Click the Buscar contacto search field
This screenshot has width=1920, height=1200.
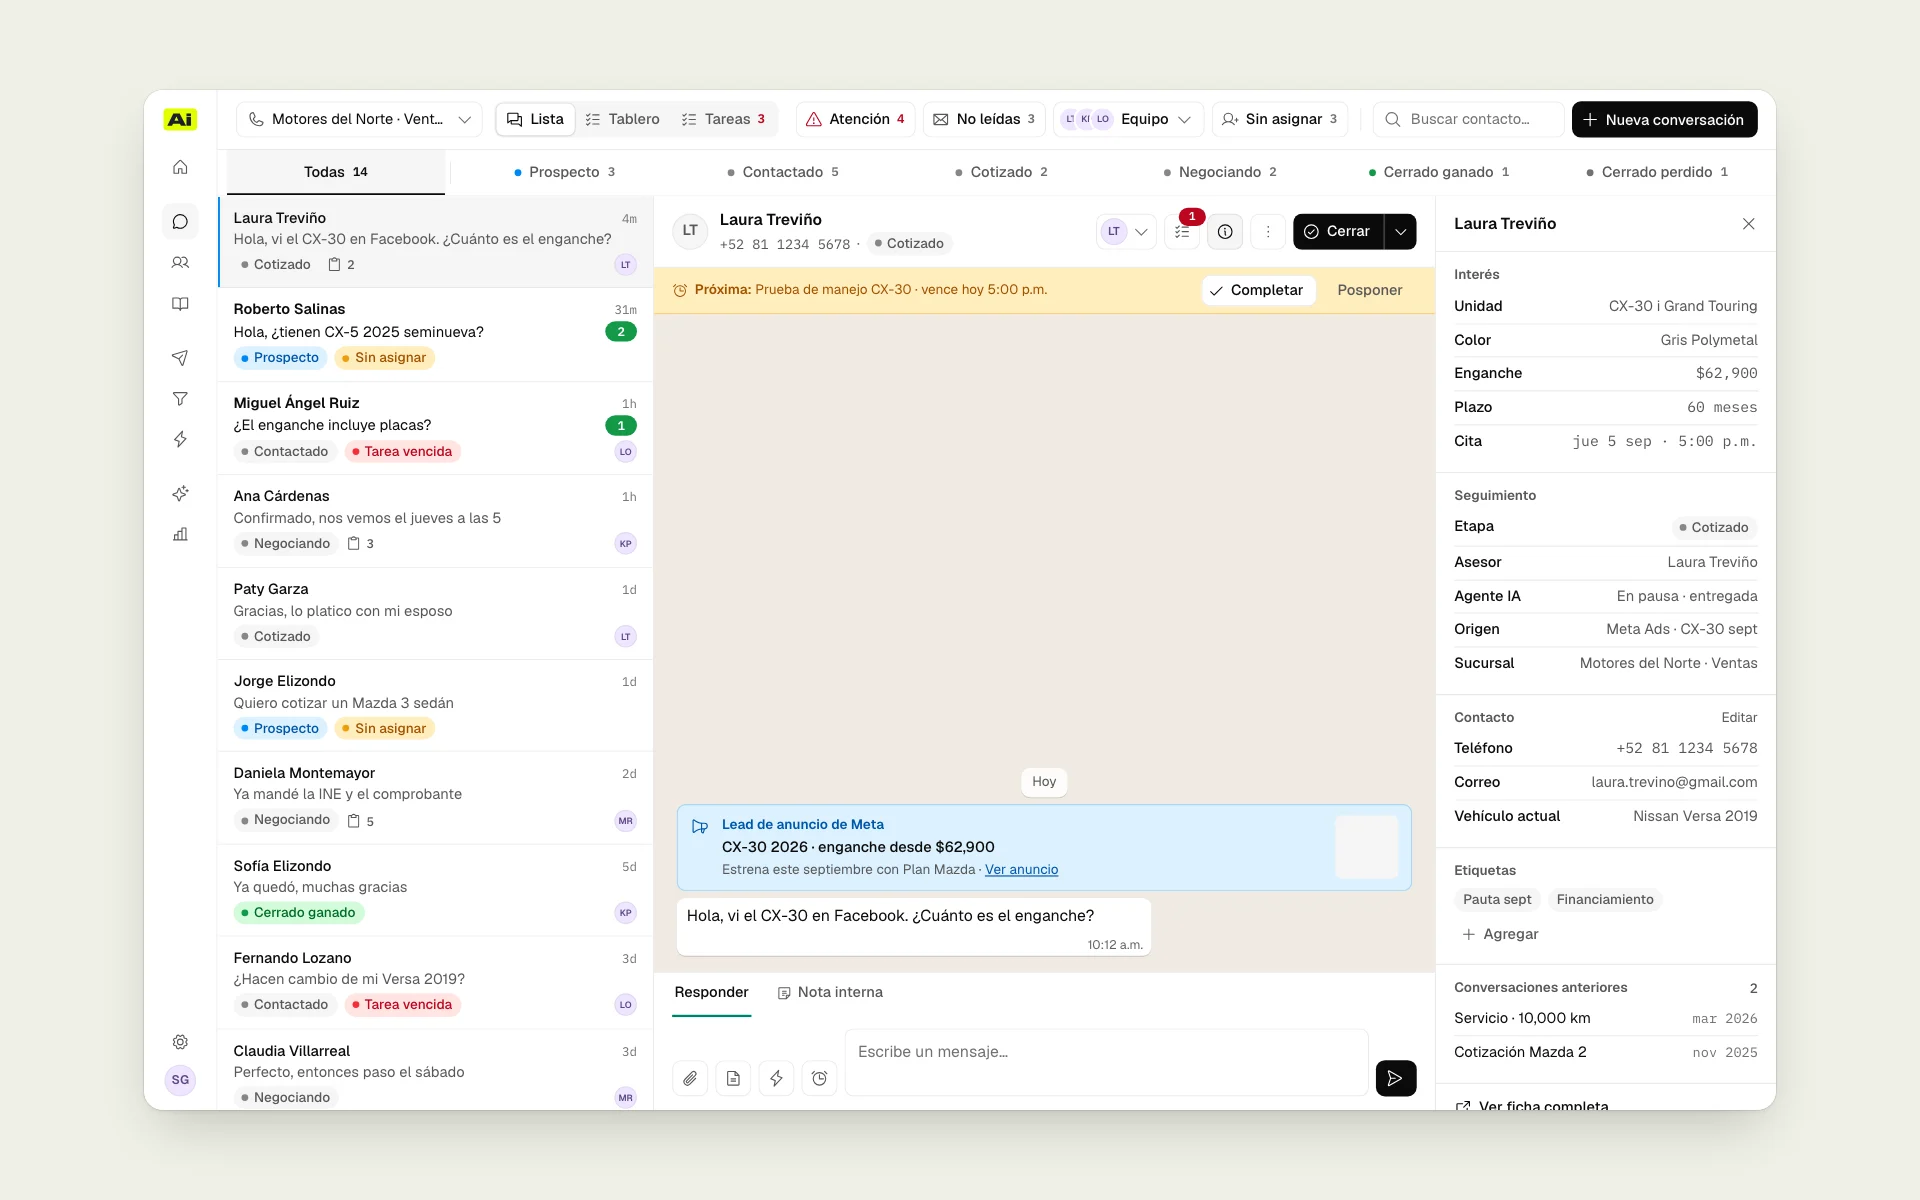[1468, 119]
